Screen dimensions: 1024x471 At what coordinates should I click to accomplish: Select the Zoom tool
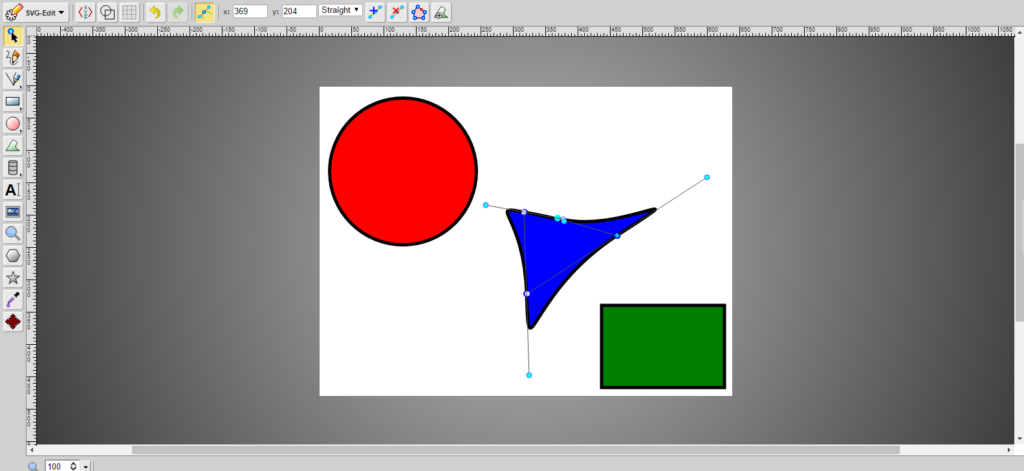click(13, 233)
